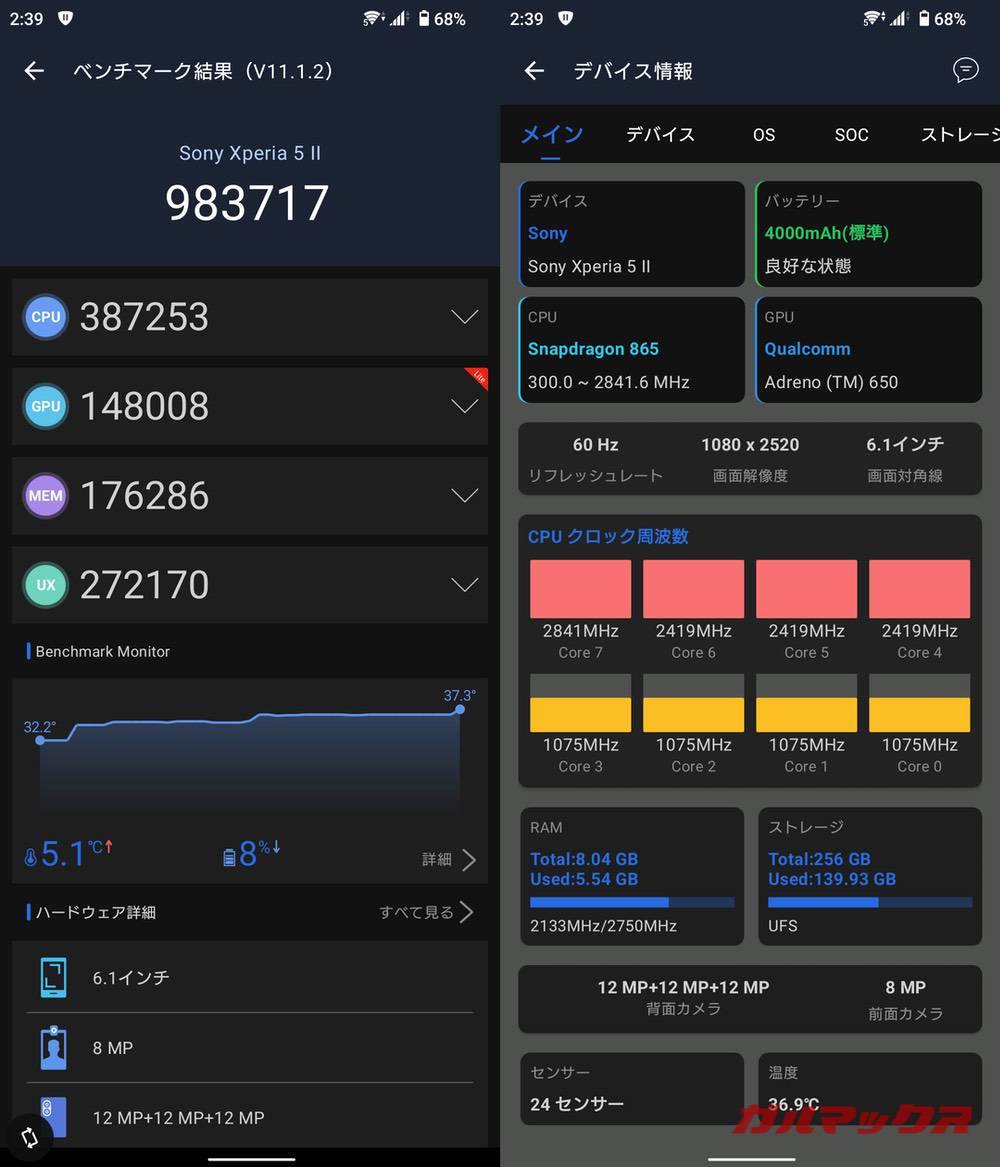Tap Core 7 2841MHz frequency block
Viewport: 1000px width, 1167px height.
click(x=580, y=589)
